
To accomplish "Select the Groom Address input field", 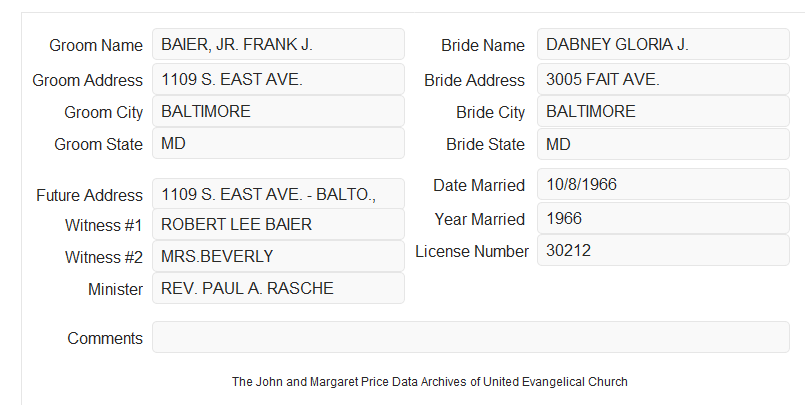I will [278, 79].
